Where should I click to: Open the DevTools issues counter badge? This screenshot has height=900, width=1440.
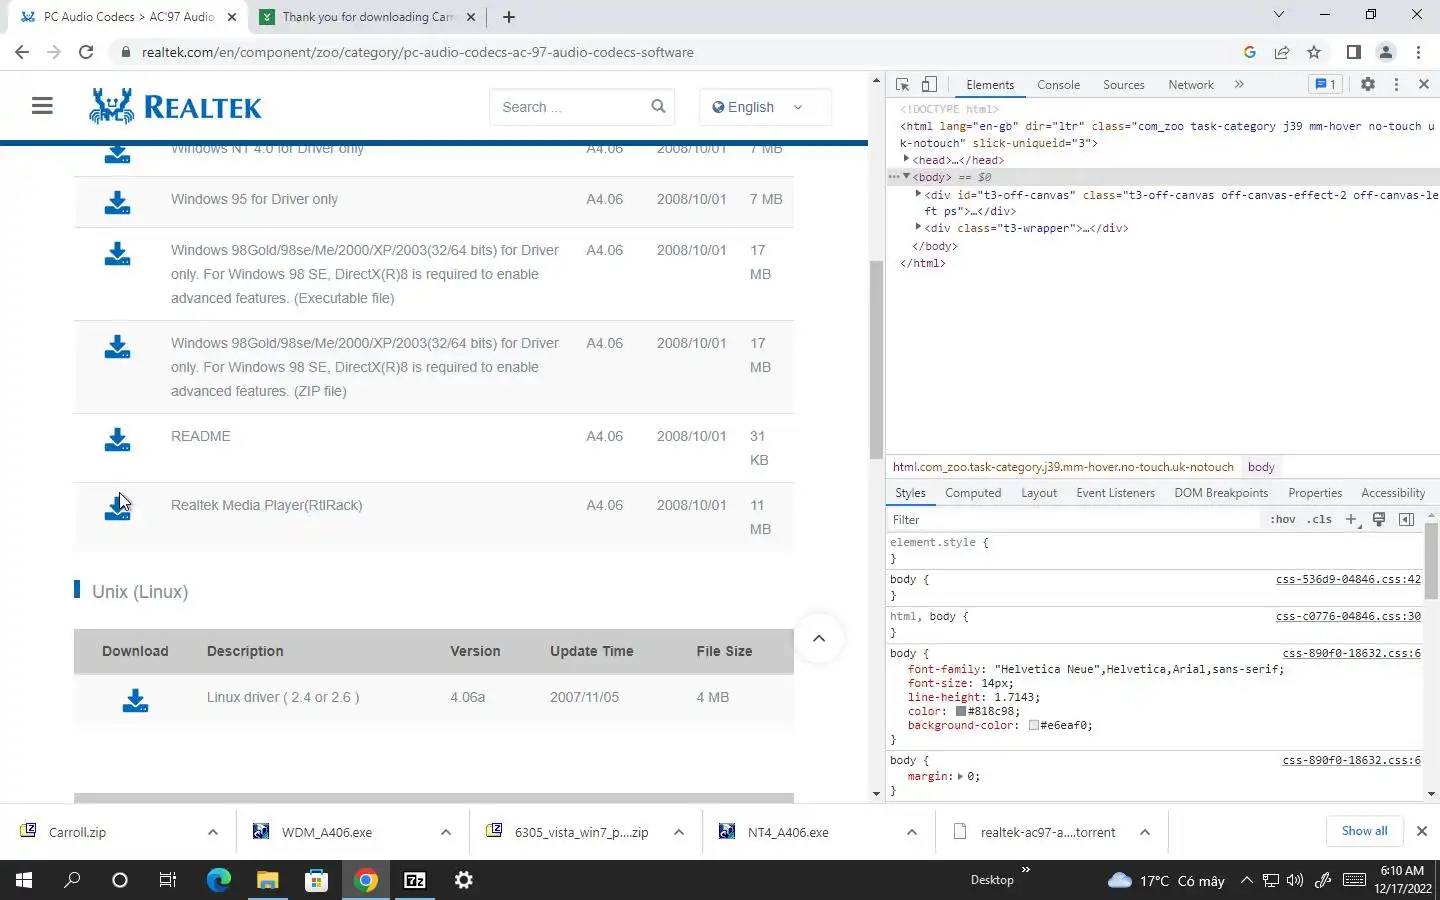point(1325,85)
